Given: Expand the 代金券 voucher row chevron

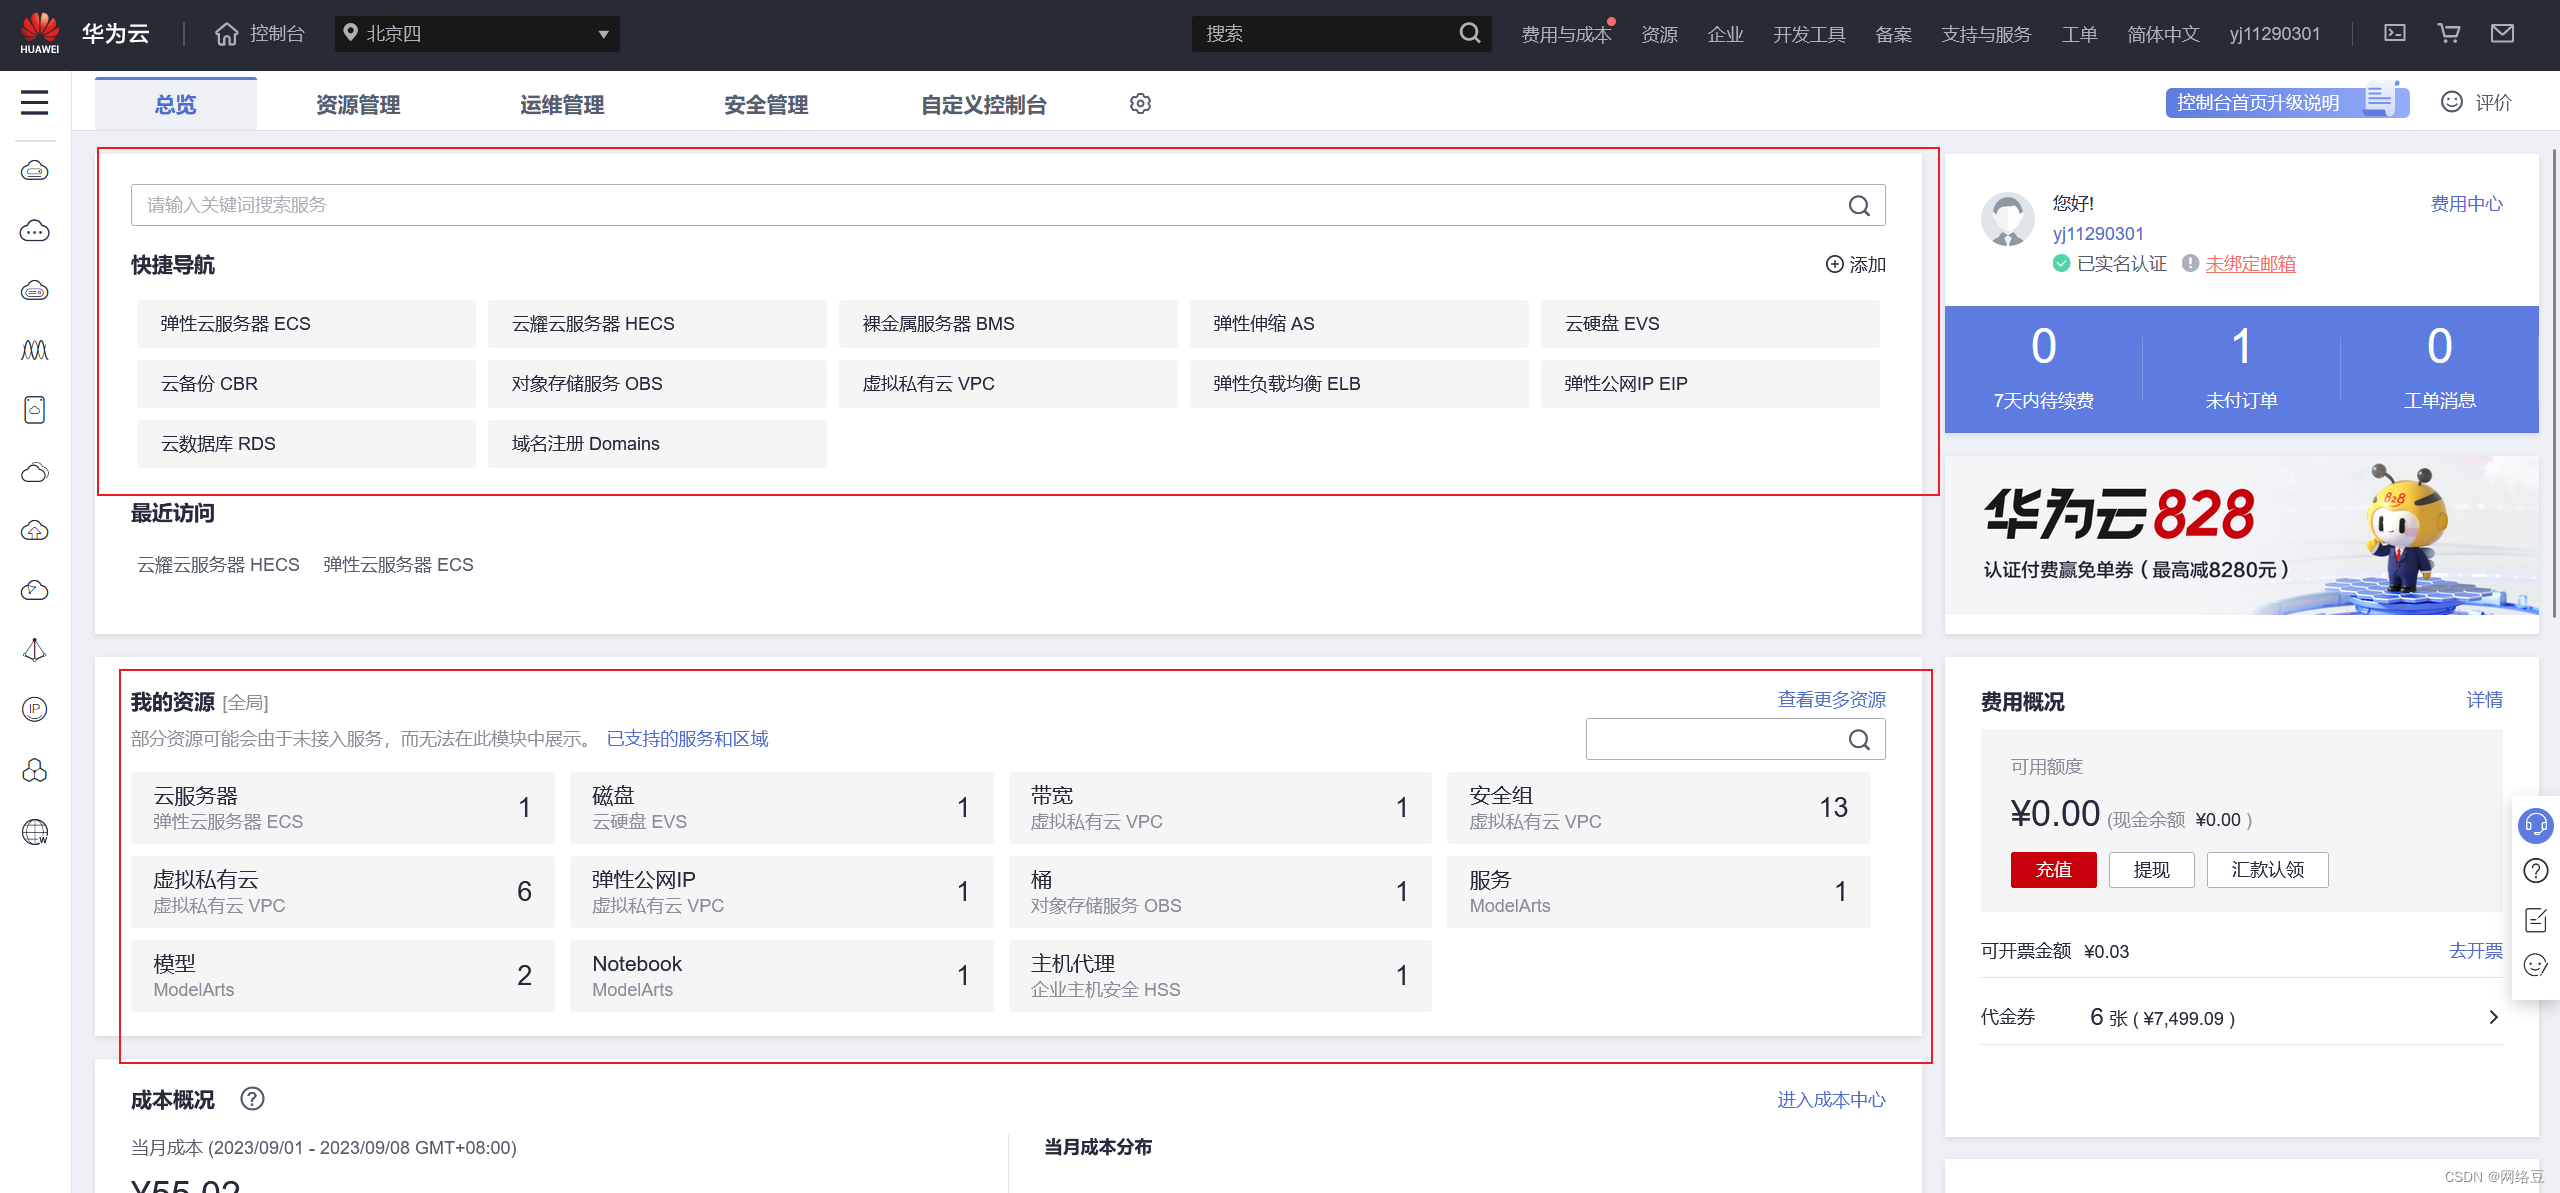Looking at the screenshot, I should point(2493,1017).
